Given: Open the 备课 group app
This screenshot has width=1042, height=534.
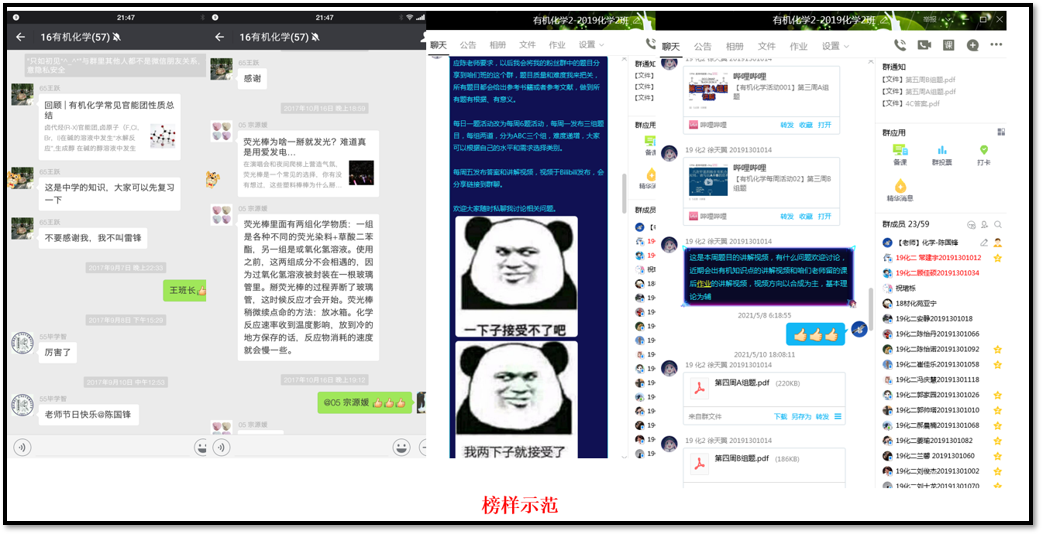Looking at the screenshot, I should point(900,153).
